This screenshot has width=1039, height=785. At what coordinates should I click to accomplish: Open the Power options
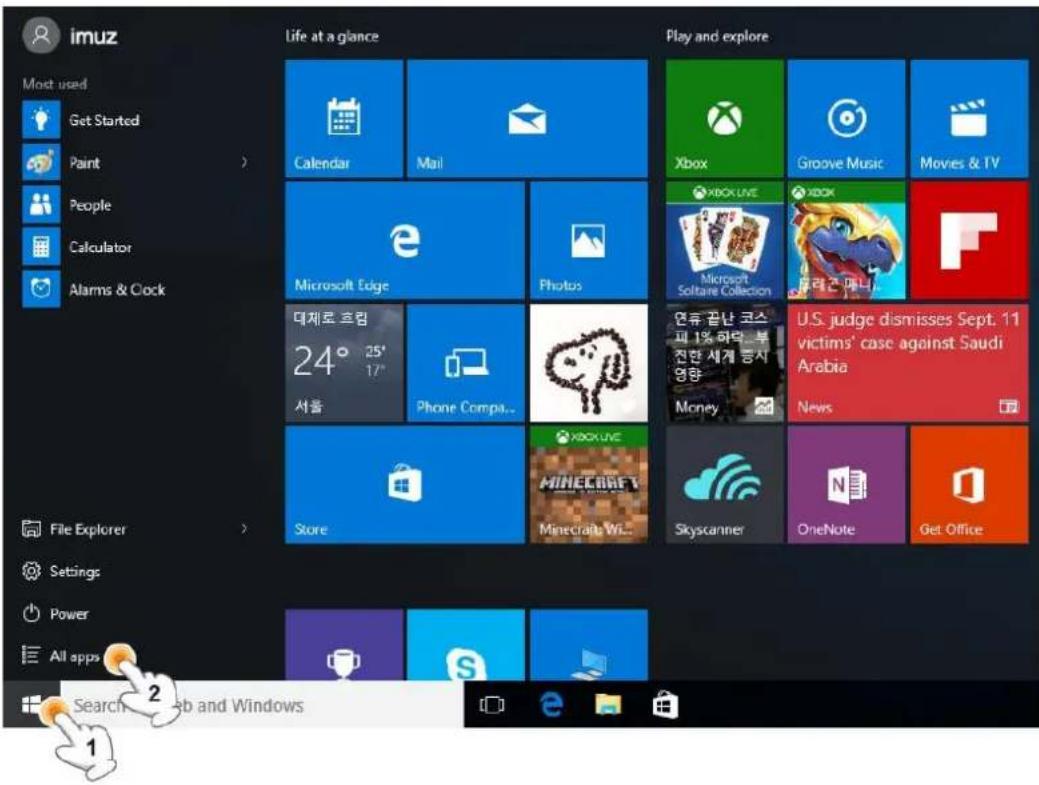click(x=55, y=613)
